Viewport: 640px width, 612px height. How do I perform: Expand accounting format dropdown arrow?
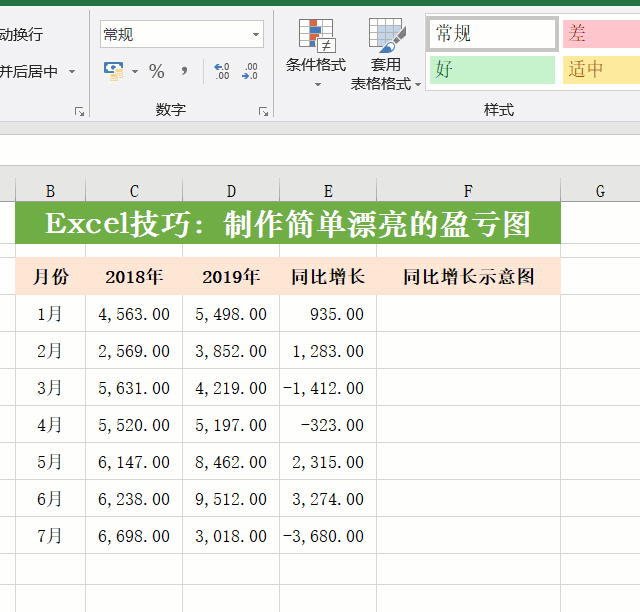click(135, 71)
